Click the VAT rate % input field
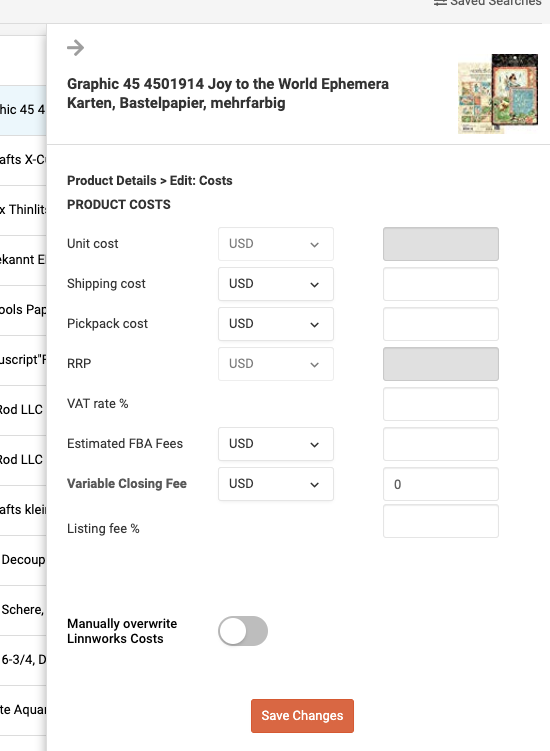550x751 pixels. pos(441,404)
